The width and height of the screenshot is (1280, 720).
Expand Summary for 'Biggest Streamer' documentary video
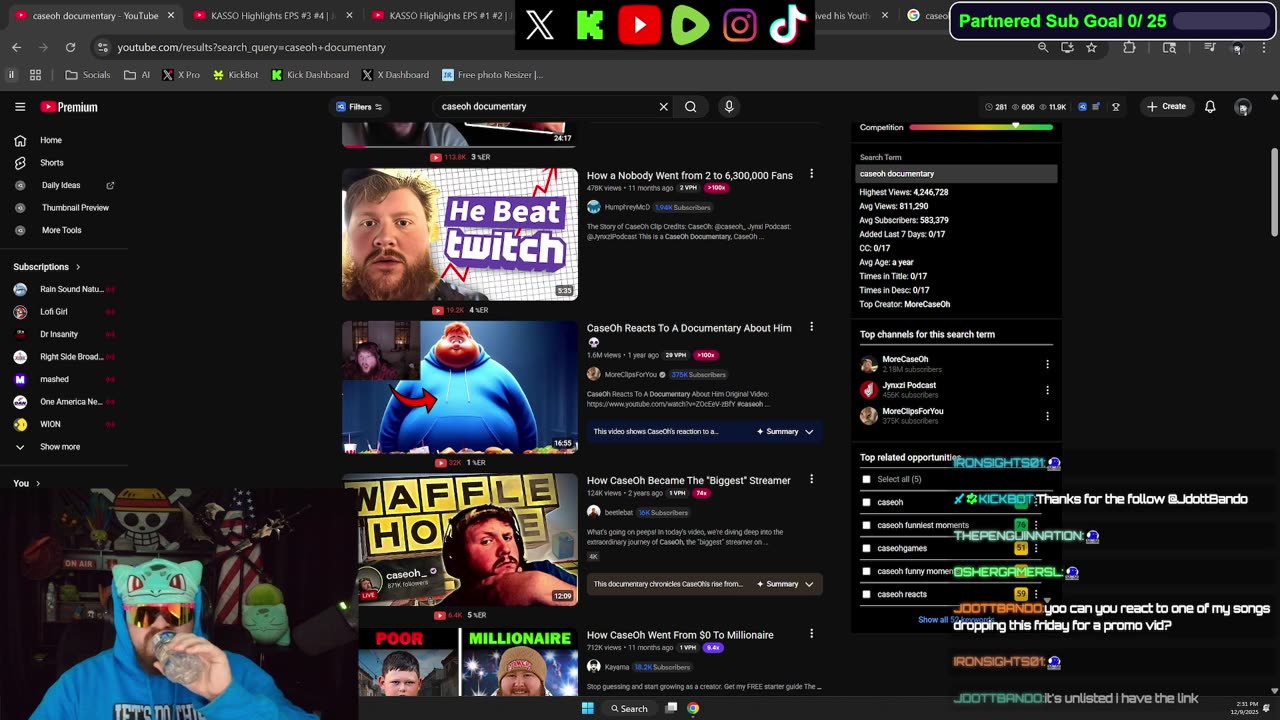coord(785,584)
